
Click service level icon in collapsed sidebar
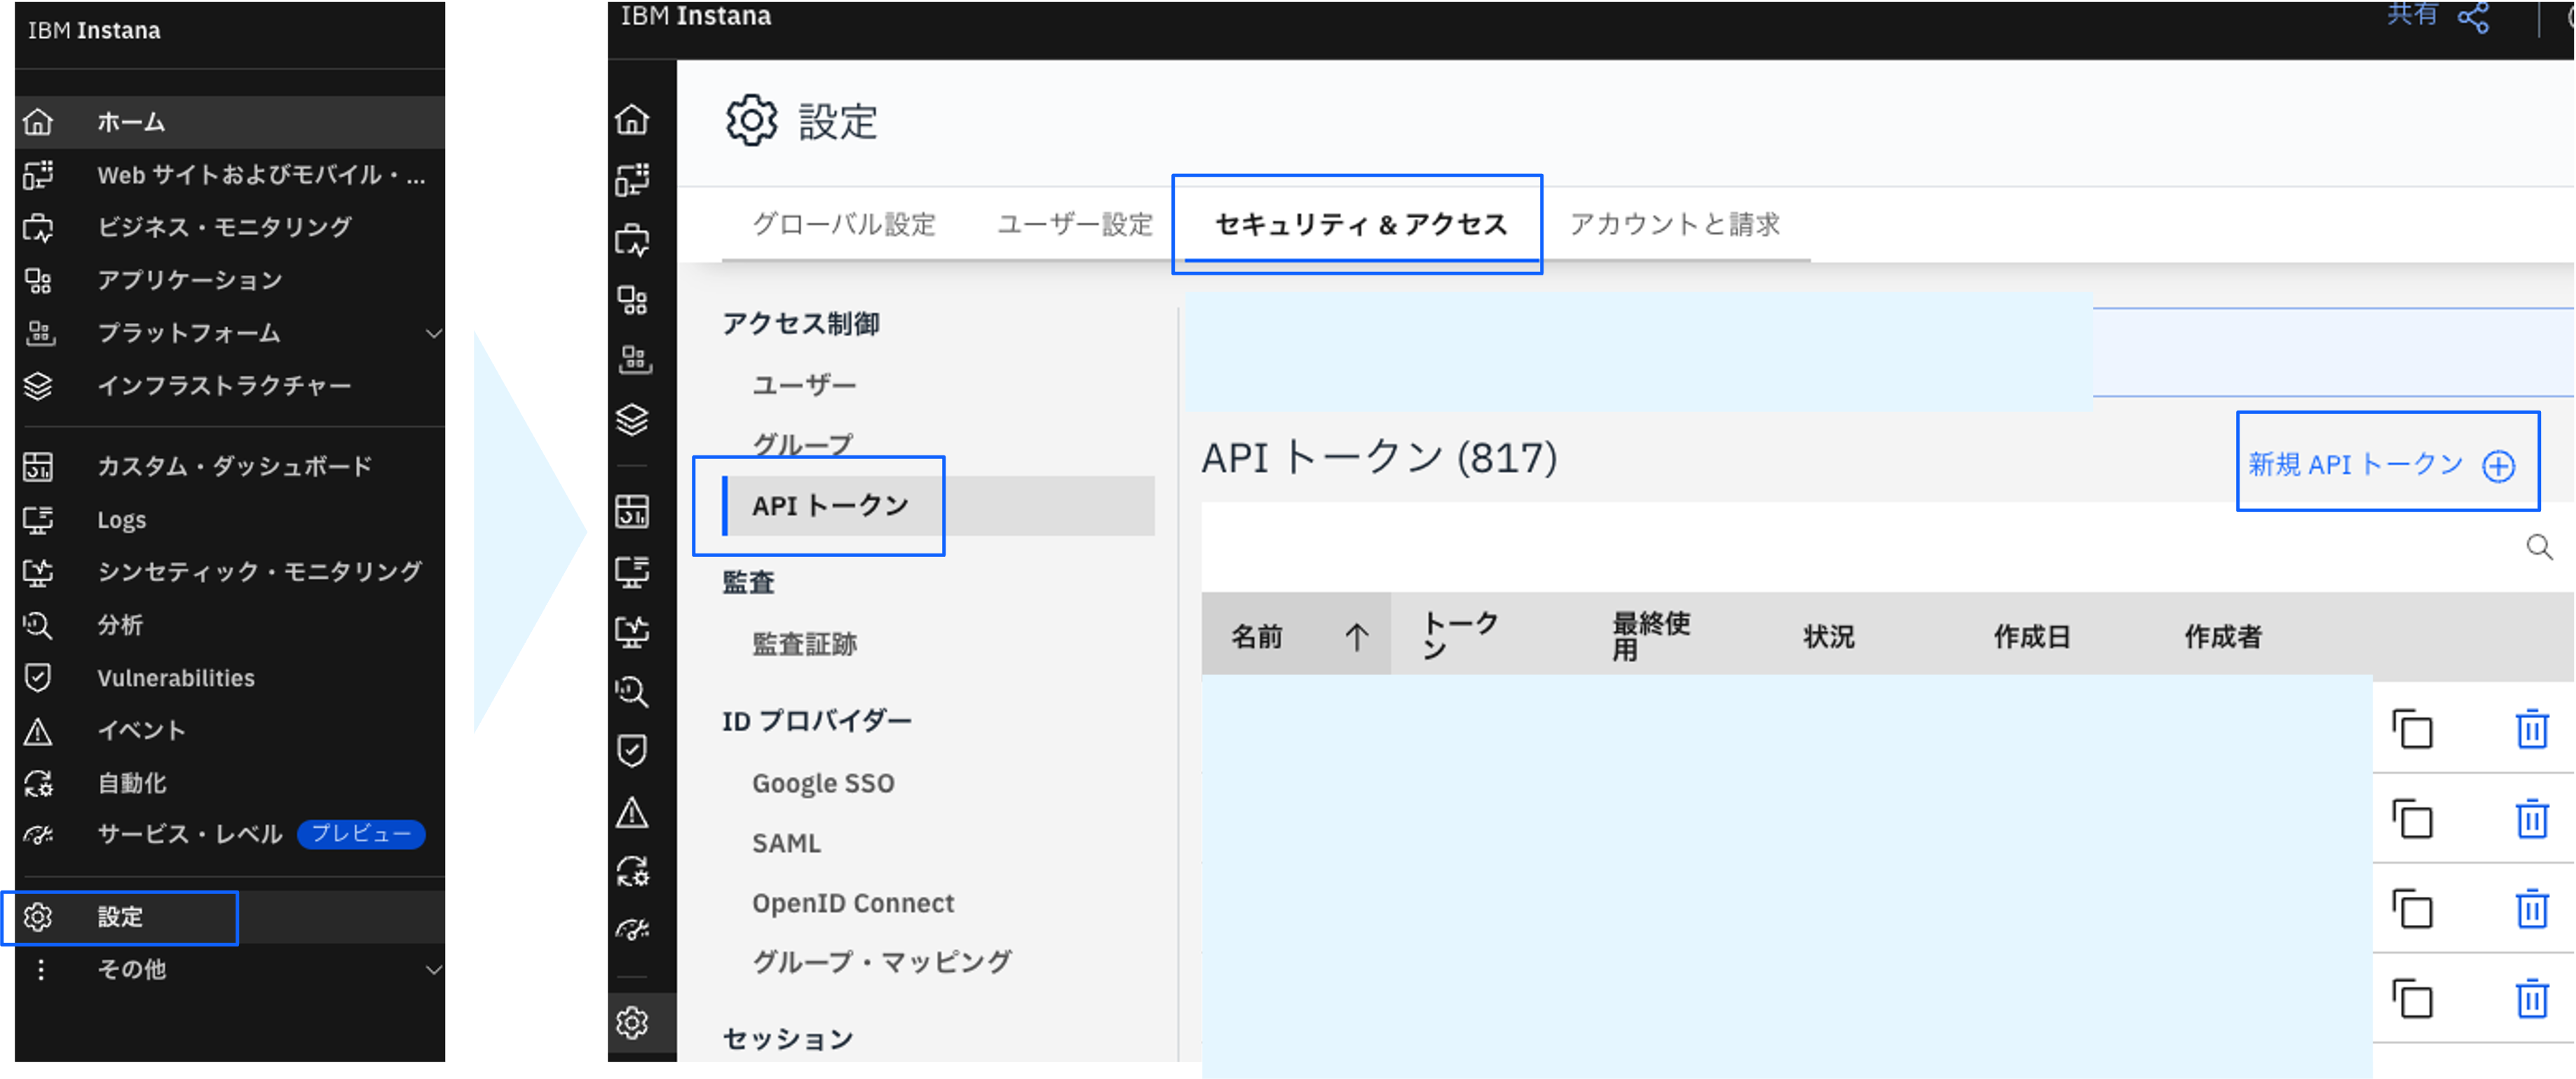pyautogui.click(x=632, y=930)
